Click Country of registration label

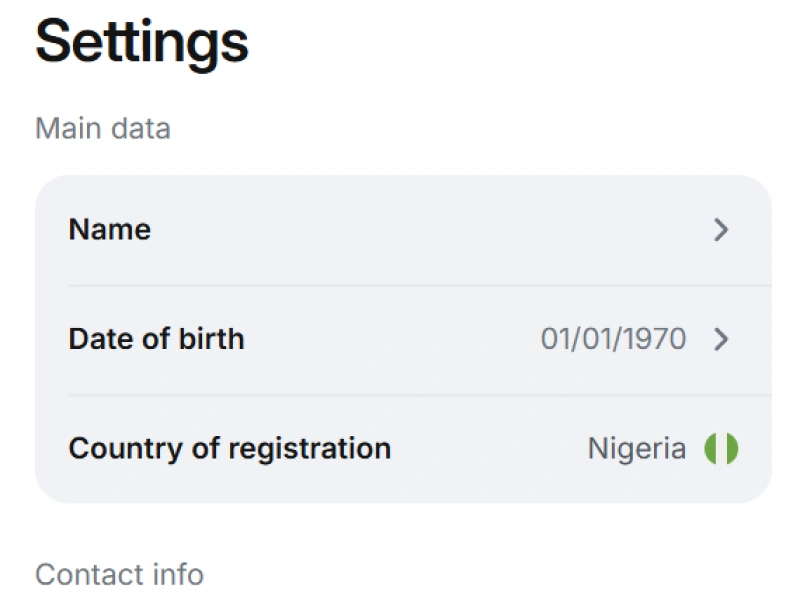[x=229, y=448]
